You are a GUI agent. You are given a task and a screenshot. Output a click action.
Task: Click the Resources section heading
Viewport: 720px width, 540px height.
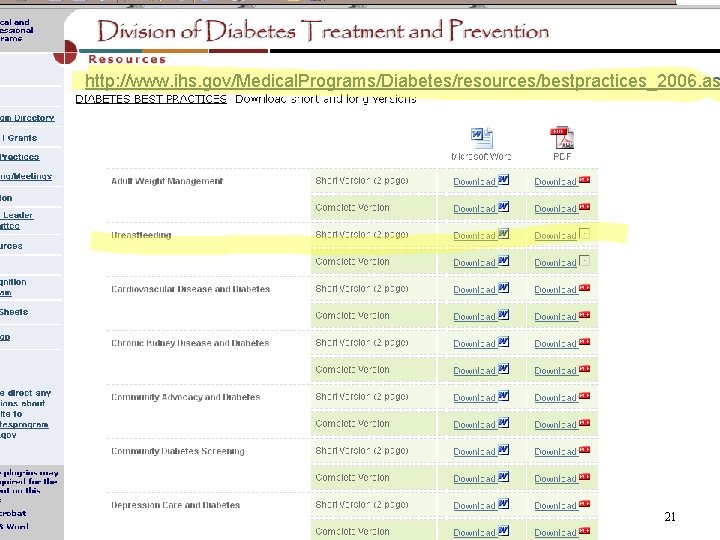point(127,60)
